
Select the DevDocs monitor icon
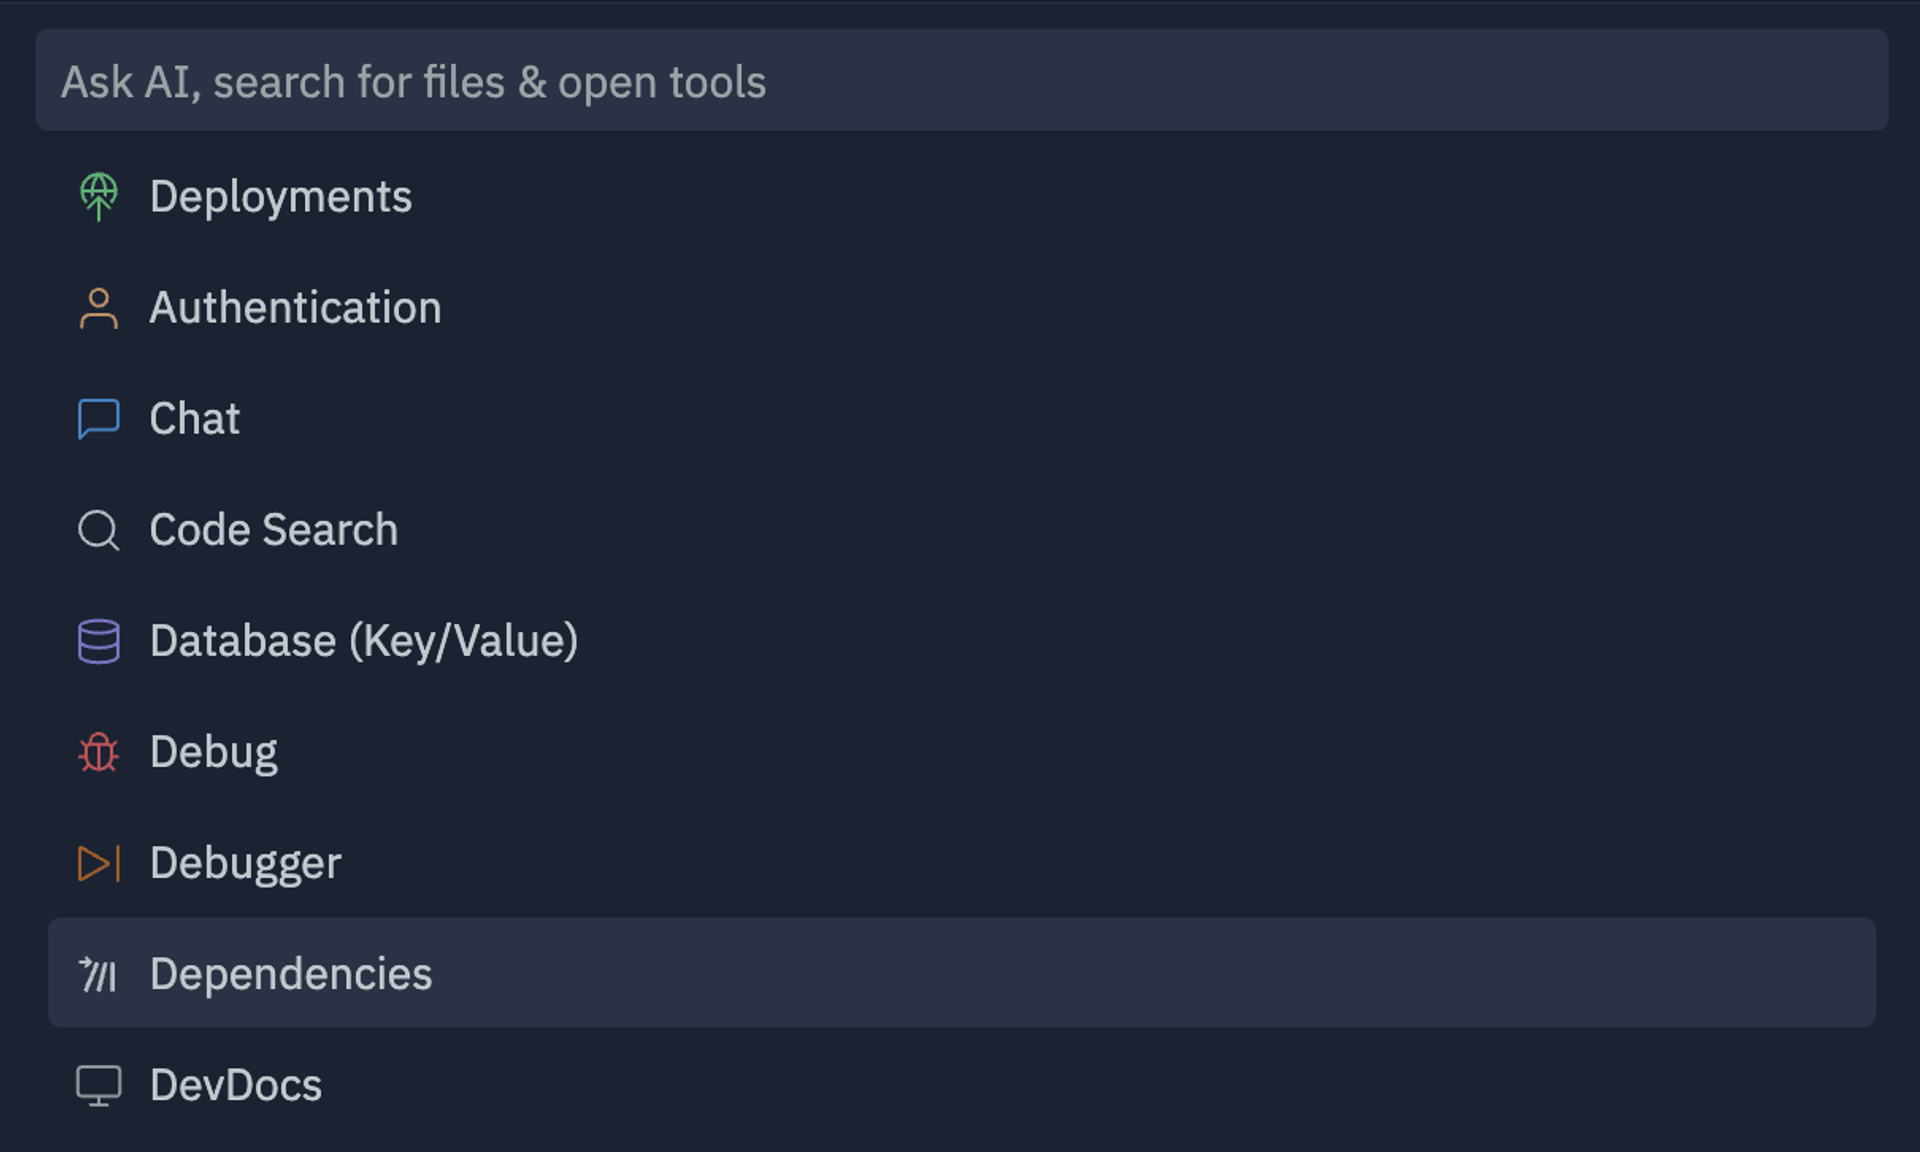pyautogui.click(x=99, y=1085)
